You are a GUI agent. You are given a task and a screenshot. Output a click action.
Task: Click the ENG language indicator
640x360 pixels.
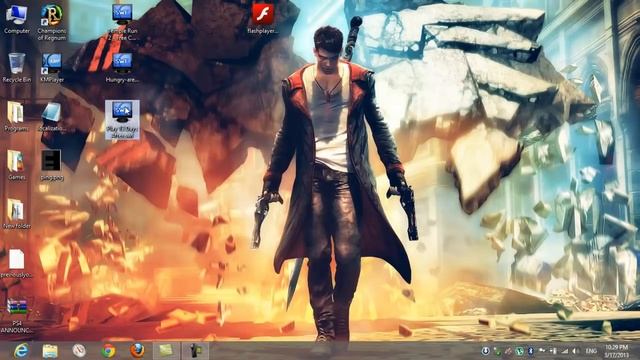[591, 351]
